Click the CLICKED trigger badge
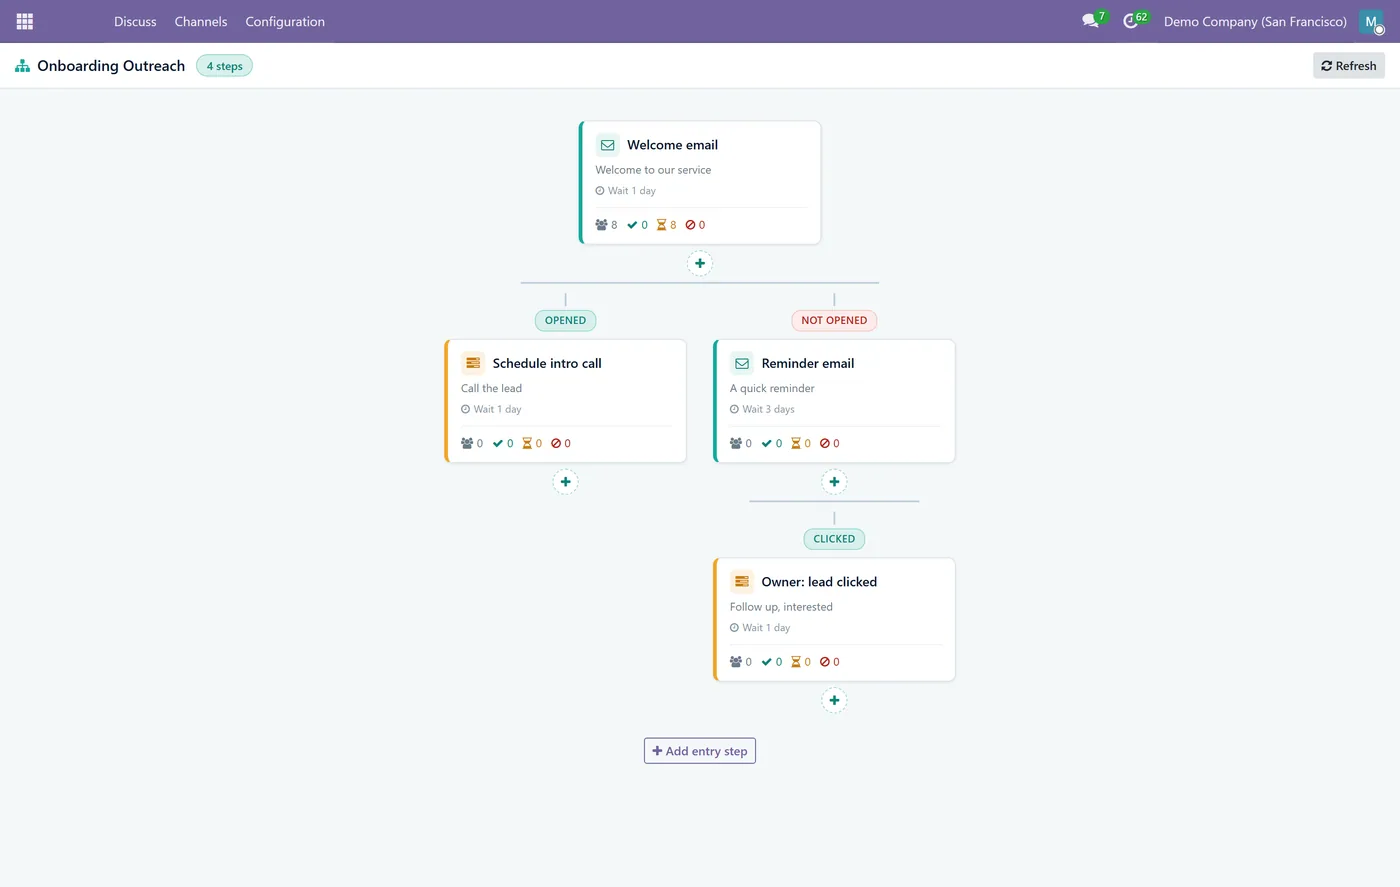The height and width of the screenshot is (887, 1400). pyautogui.click(x=834, y=539)
